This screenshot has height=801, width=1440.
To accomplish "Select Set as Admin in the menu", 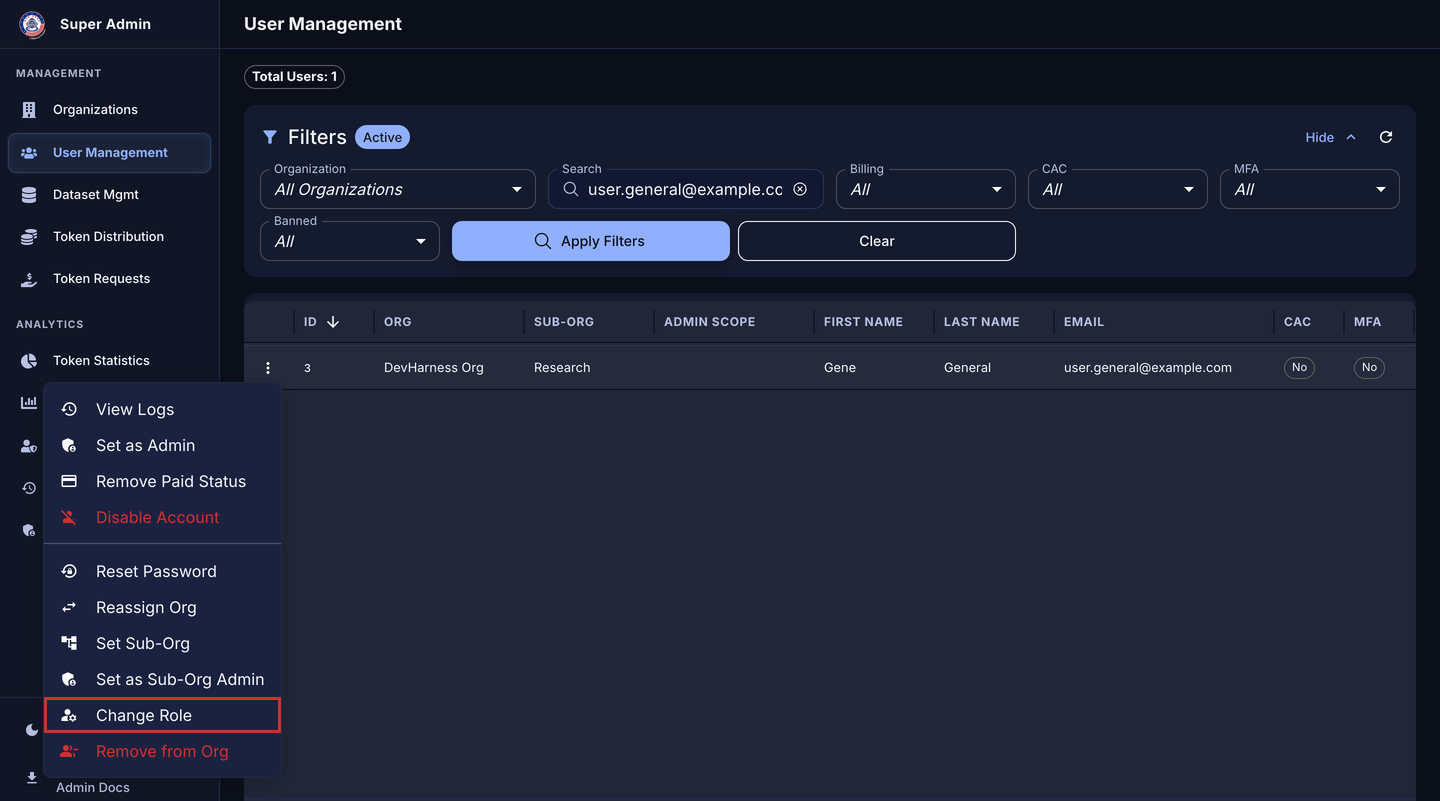I will [x=162, y=445].
